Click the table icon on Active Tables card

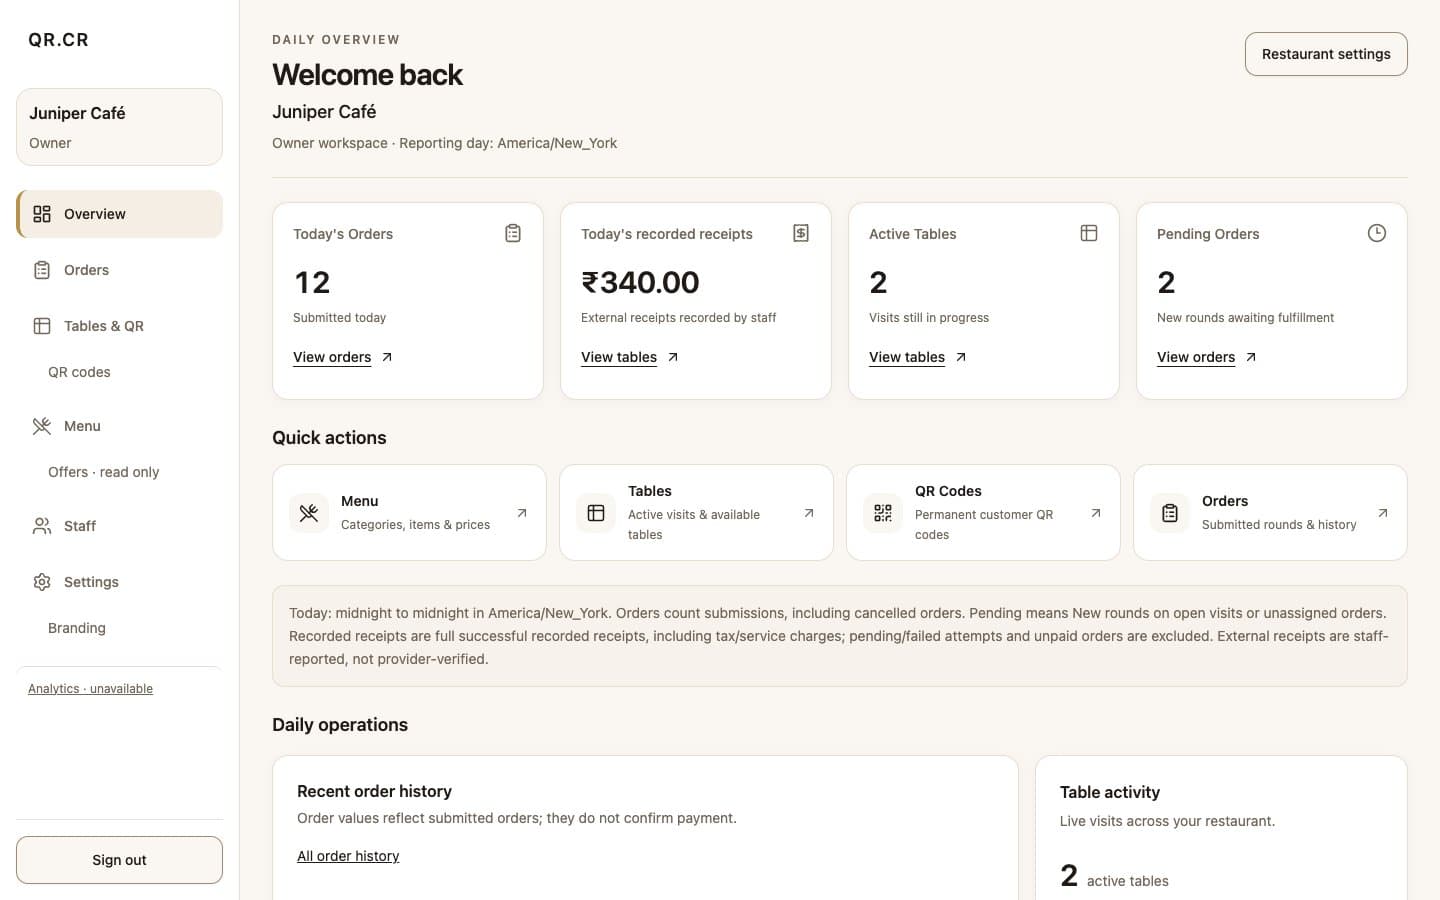click(x=1089, y=233)
